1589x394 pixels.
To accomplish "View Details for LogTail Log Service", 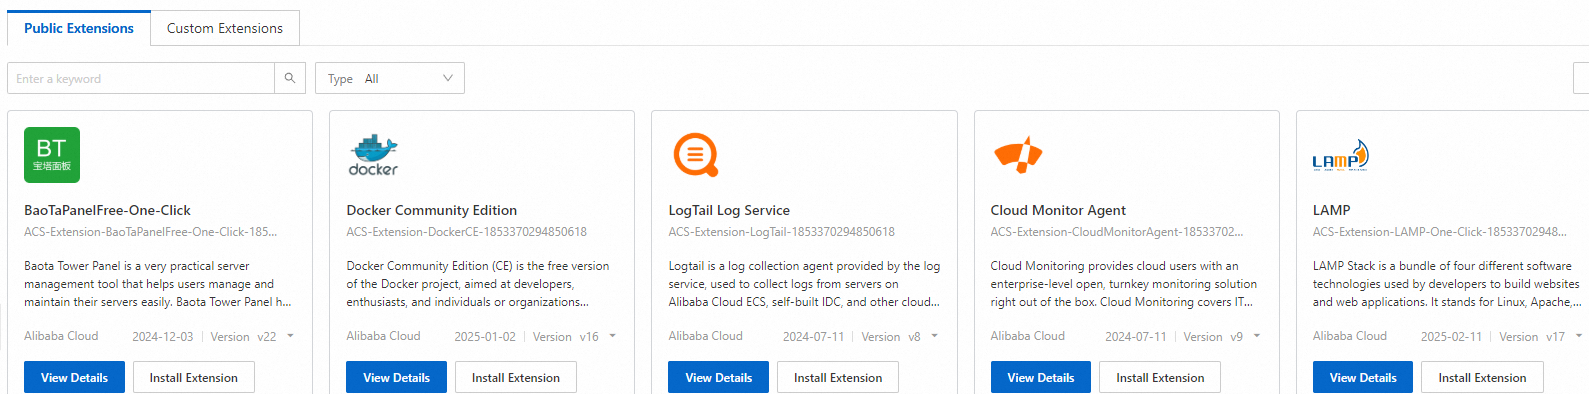I will point(718,377).
